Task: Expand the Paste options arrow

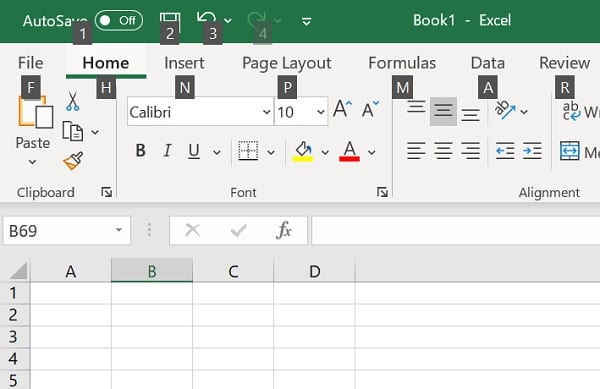Action: pyautogui.click(x=33, y=162)
